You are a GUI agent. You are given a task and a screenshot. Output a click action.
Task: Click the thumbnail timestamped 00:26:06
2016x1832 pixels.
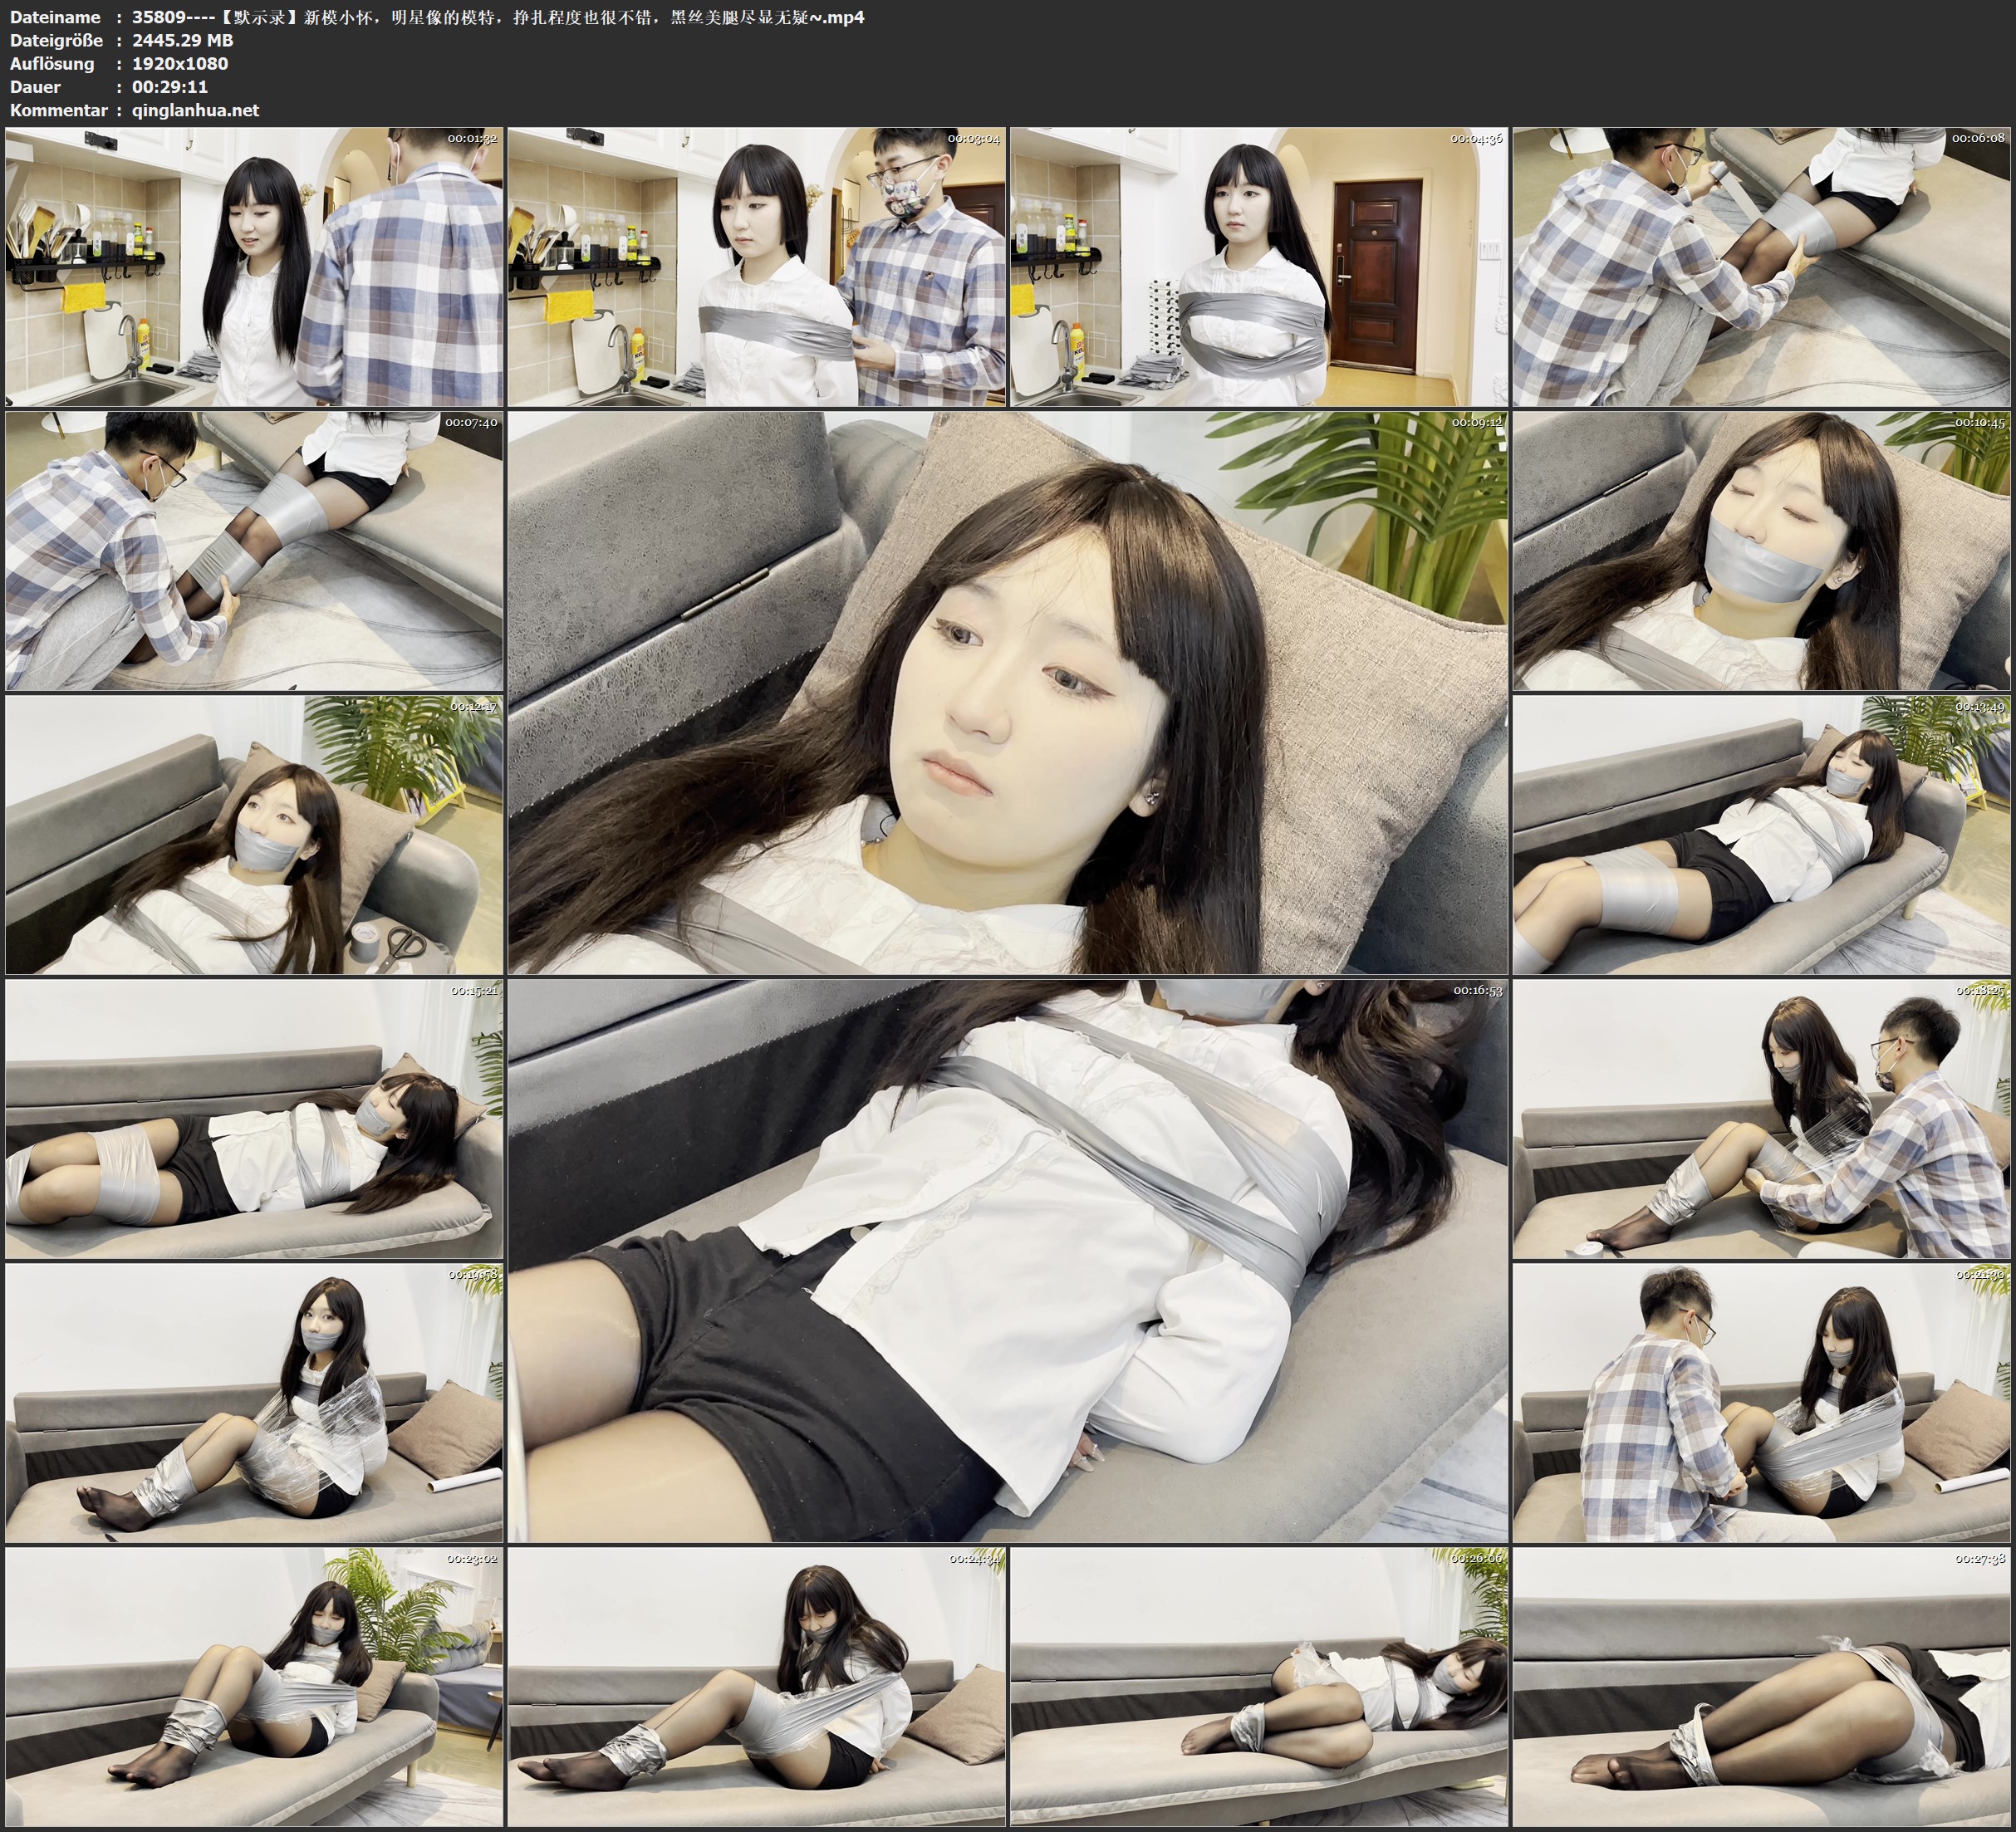(x=1259, y=1687)
